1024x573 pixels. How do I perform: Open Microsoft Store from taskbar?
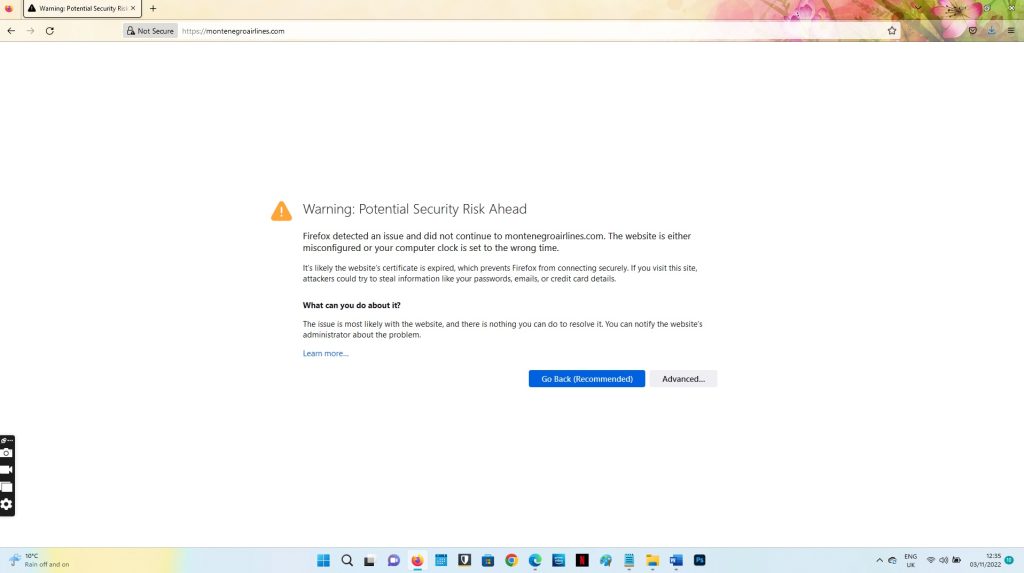point(488,561)
